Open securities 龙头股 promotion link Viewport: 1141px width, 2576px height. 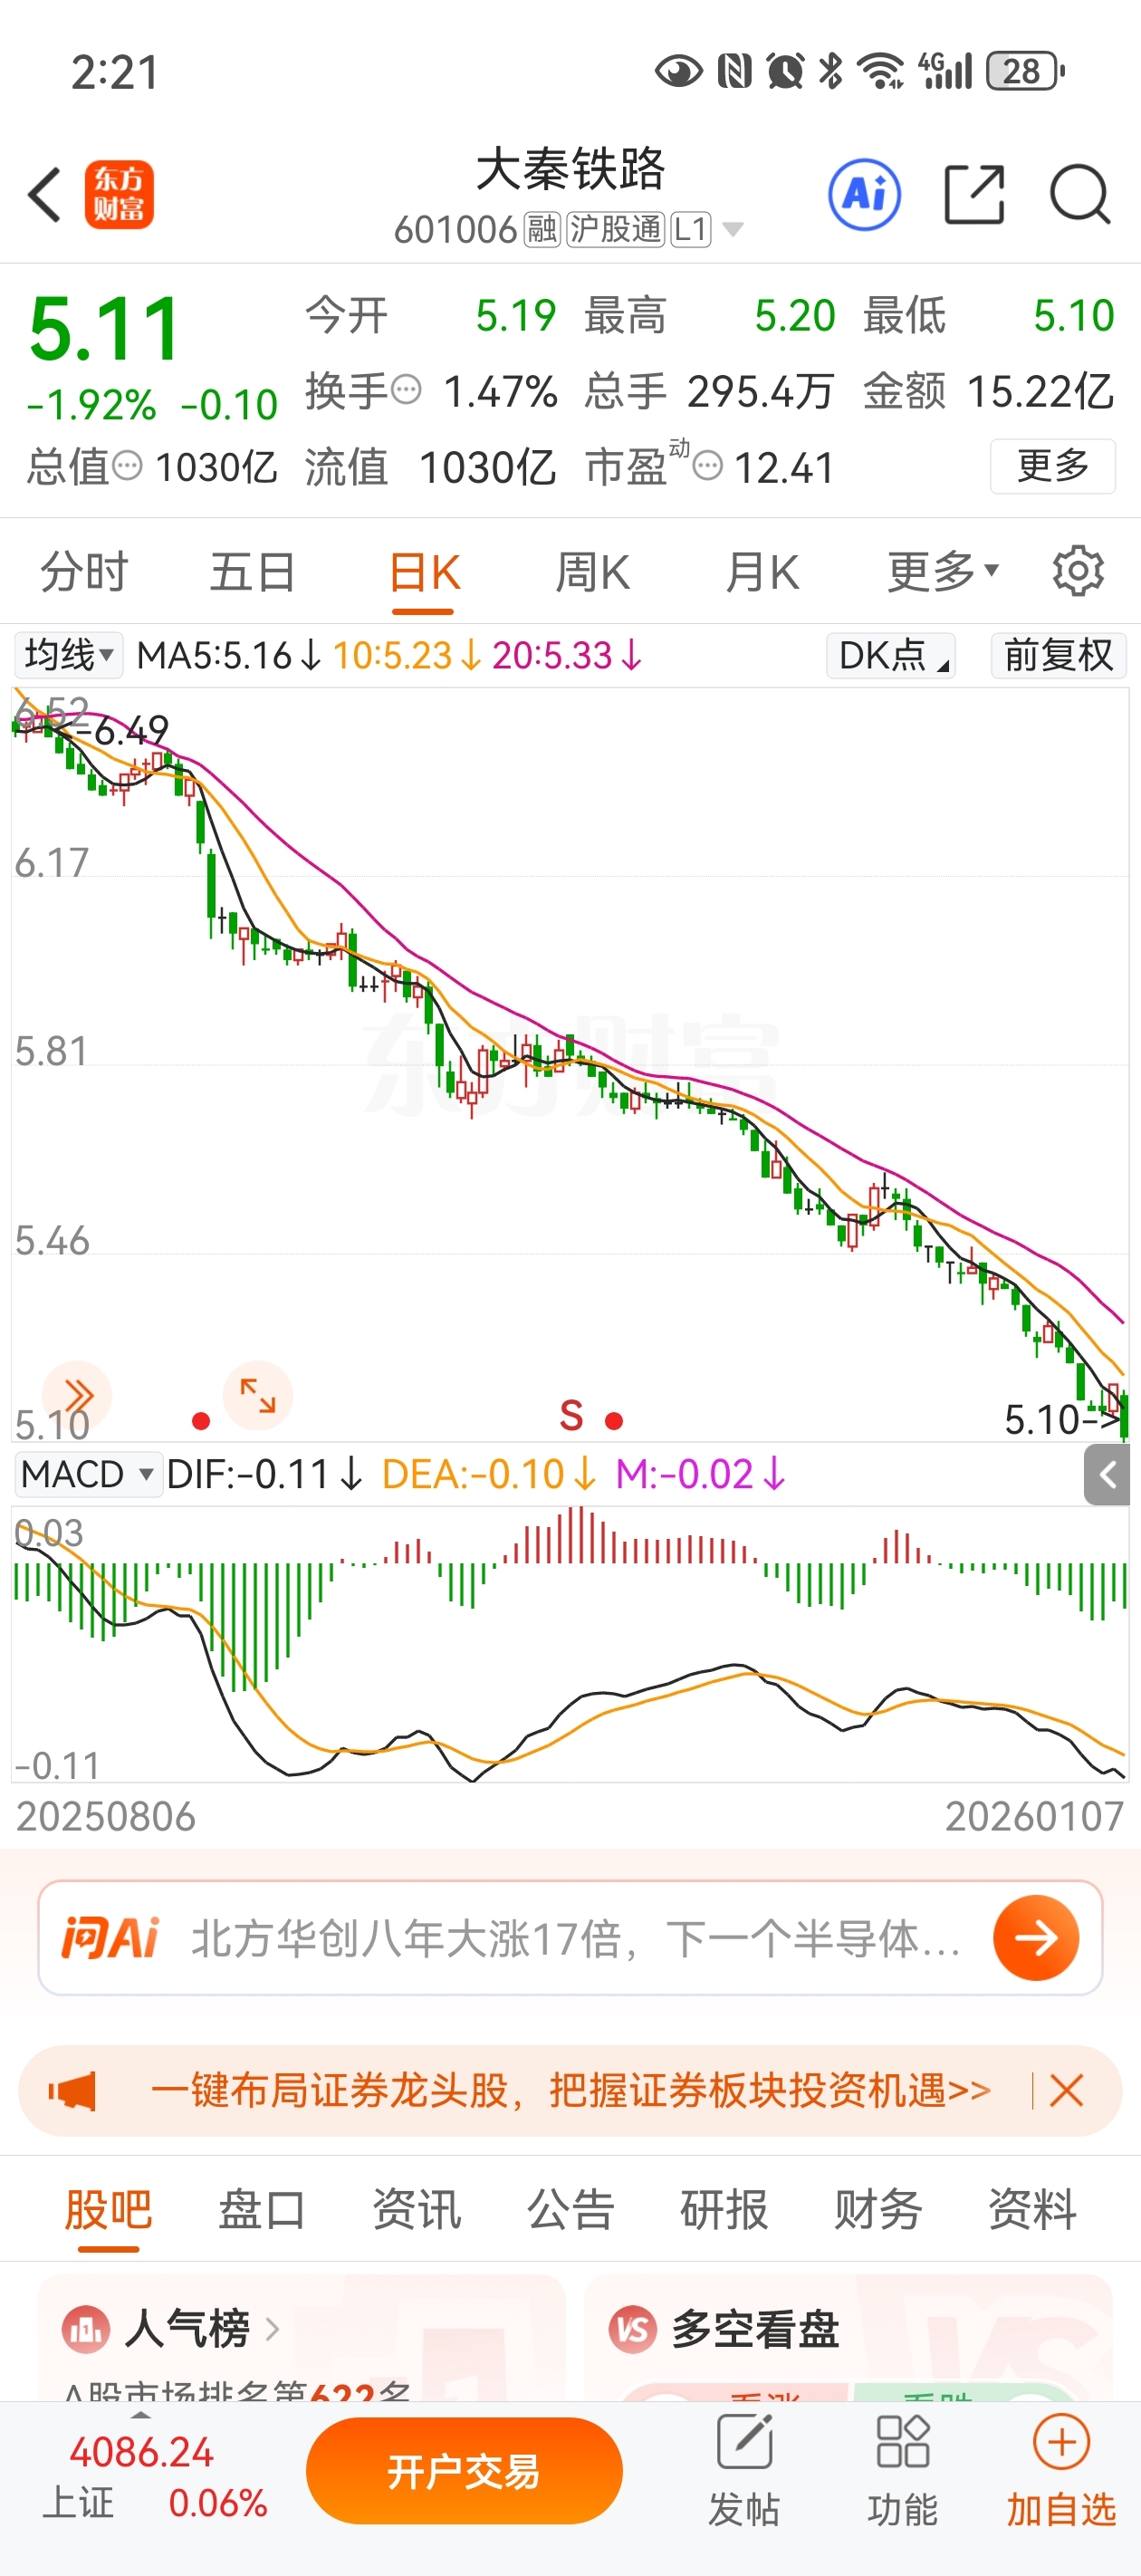[571, 2090]
